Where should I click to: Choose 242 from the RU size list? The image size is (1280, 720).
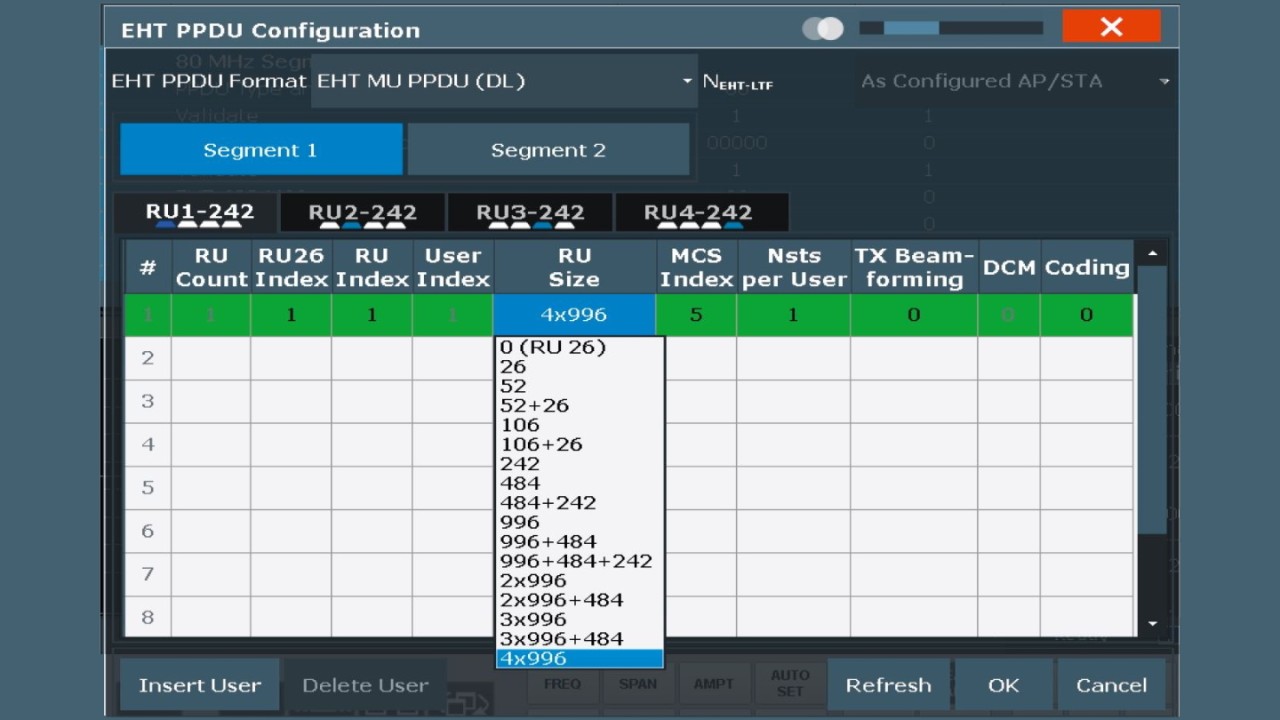tap(580, 464)
